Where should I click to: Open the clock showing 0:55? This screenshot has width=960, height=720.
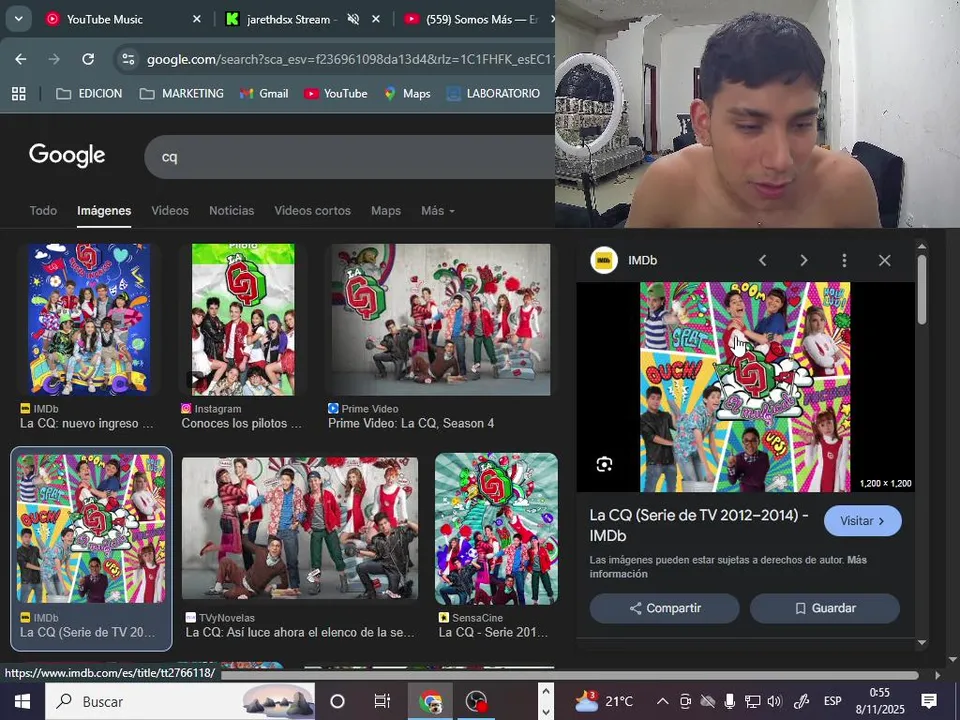click(880, 701)
